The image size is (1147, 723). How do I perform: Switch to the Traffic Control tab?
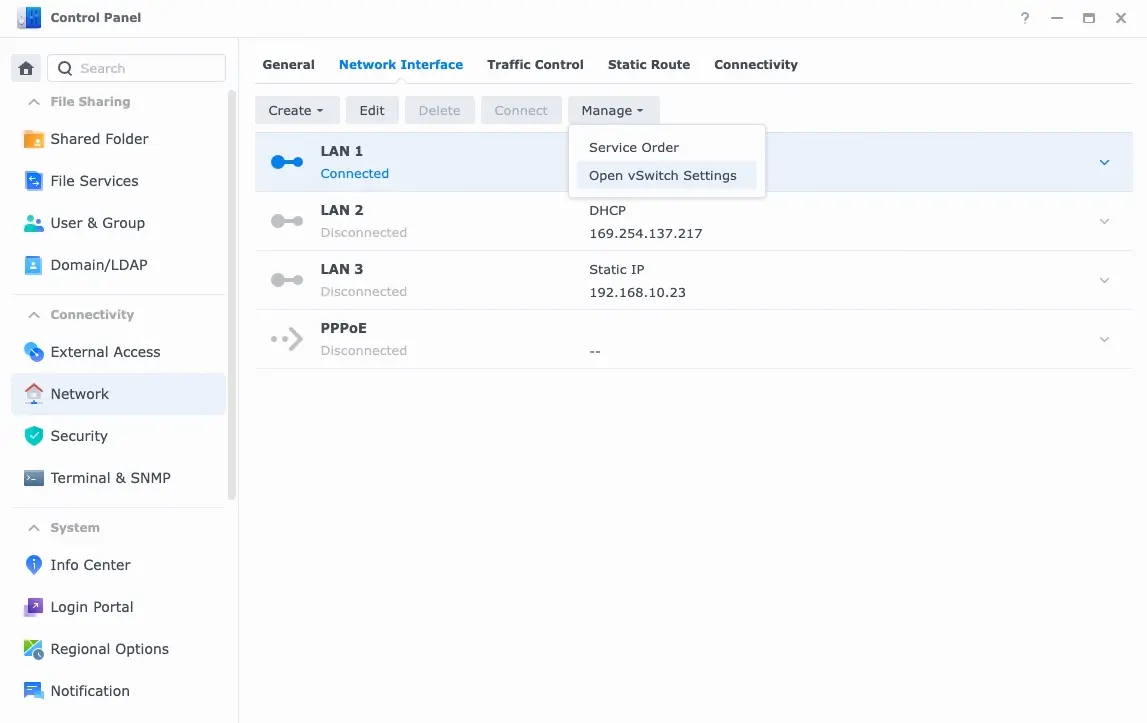[535, 64]
